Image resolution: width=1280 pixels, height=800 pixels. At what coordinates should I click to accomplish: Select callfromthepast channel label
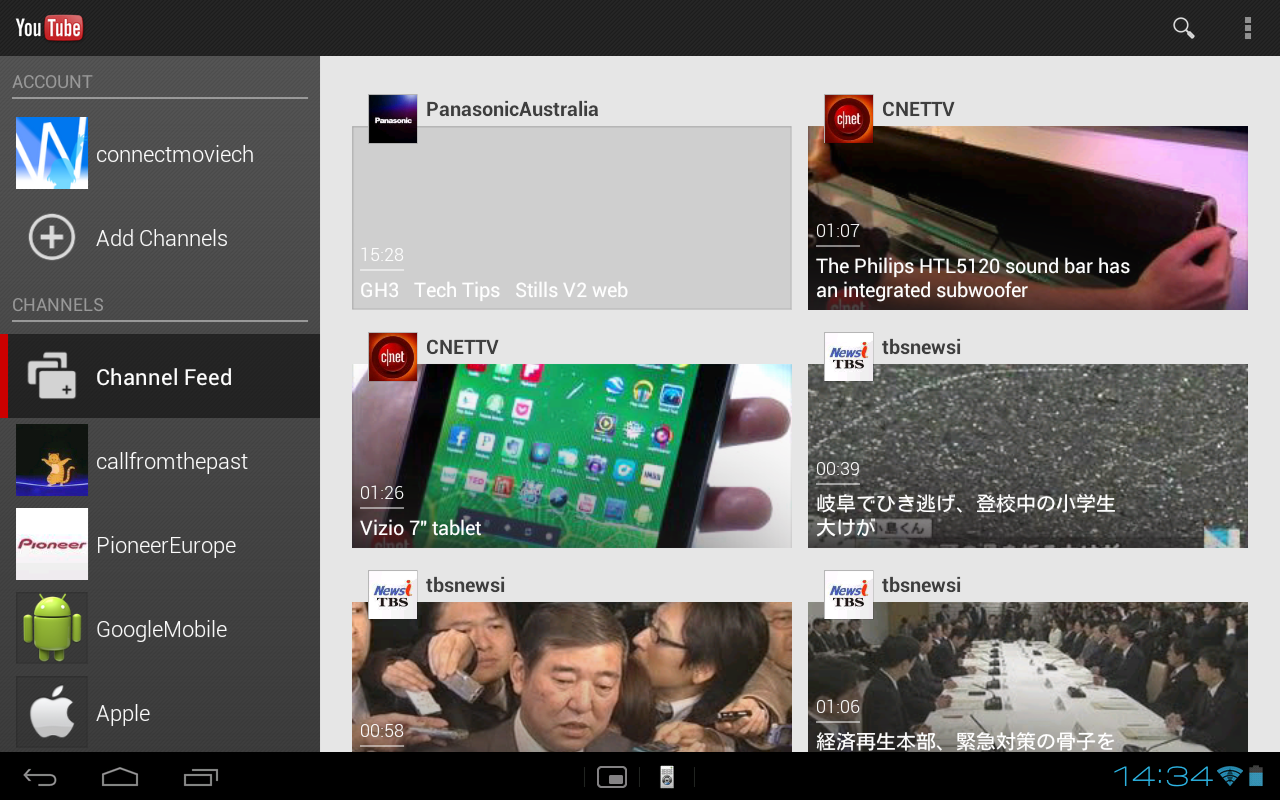tap(172, 461)
